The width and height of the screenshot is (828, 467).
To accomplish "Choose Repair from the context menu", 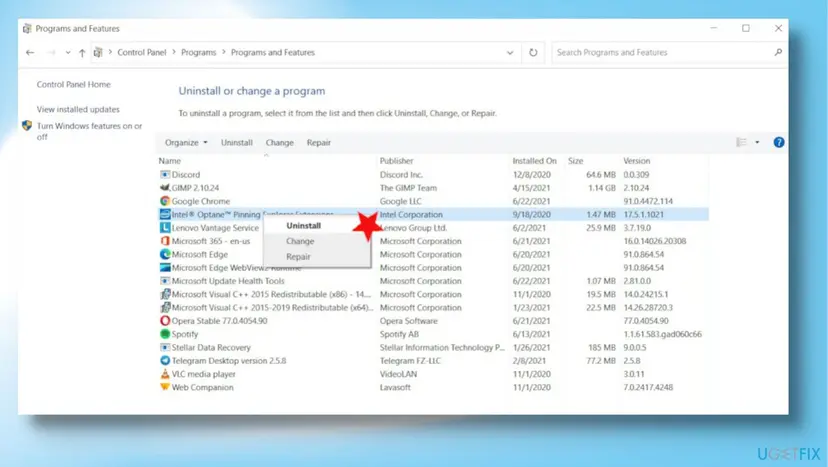I will (x=298, y=256).
